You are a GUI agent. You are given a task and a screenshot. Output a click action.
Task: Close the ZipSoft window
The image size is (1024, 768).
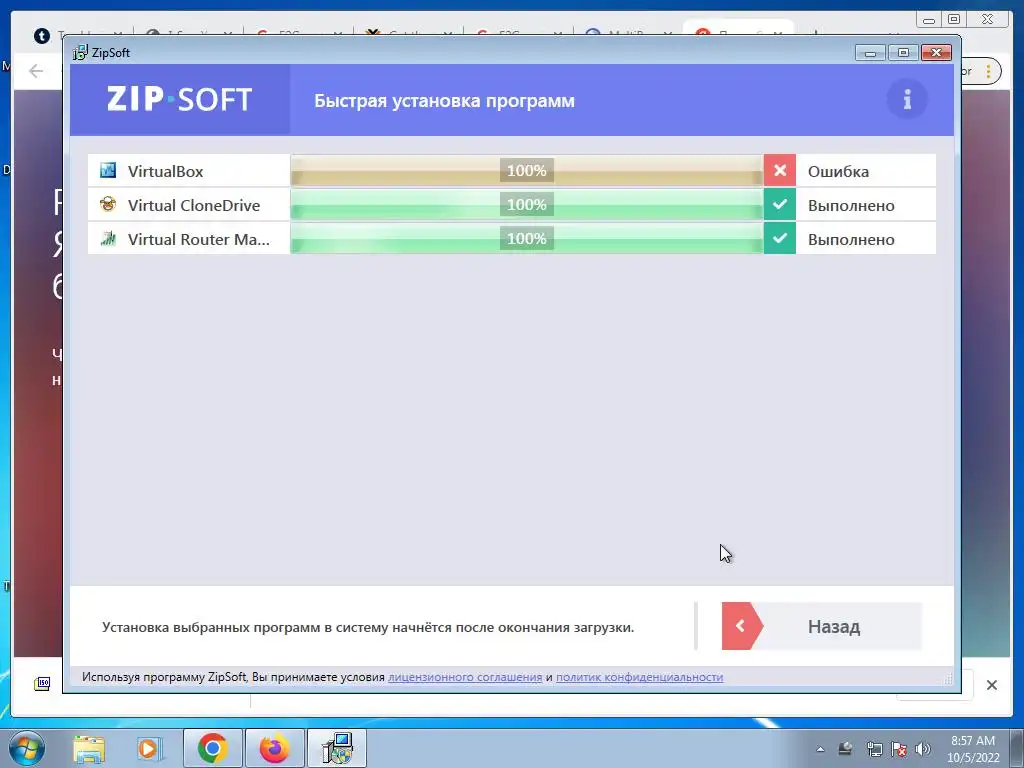[x=936, y=52]
